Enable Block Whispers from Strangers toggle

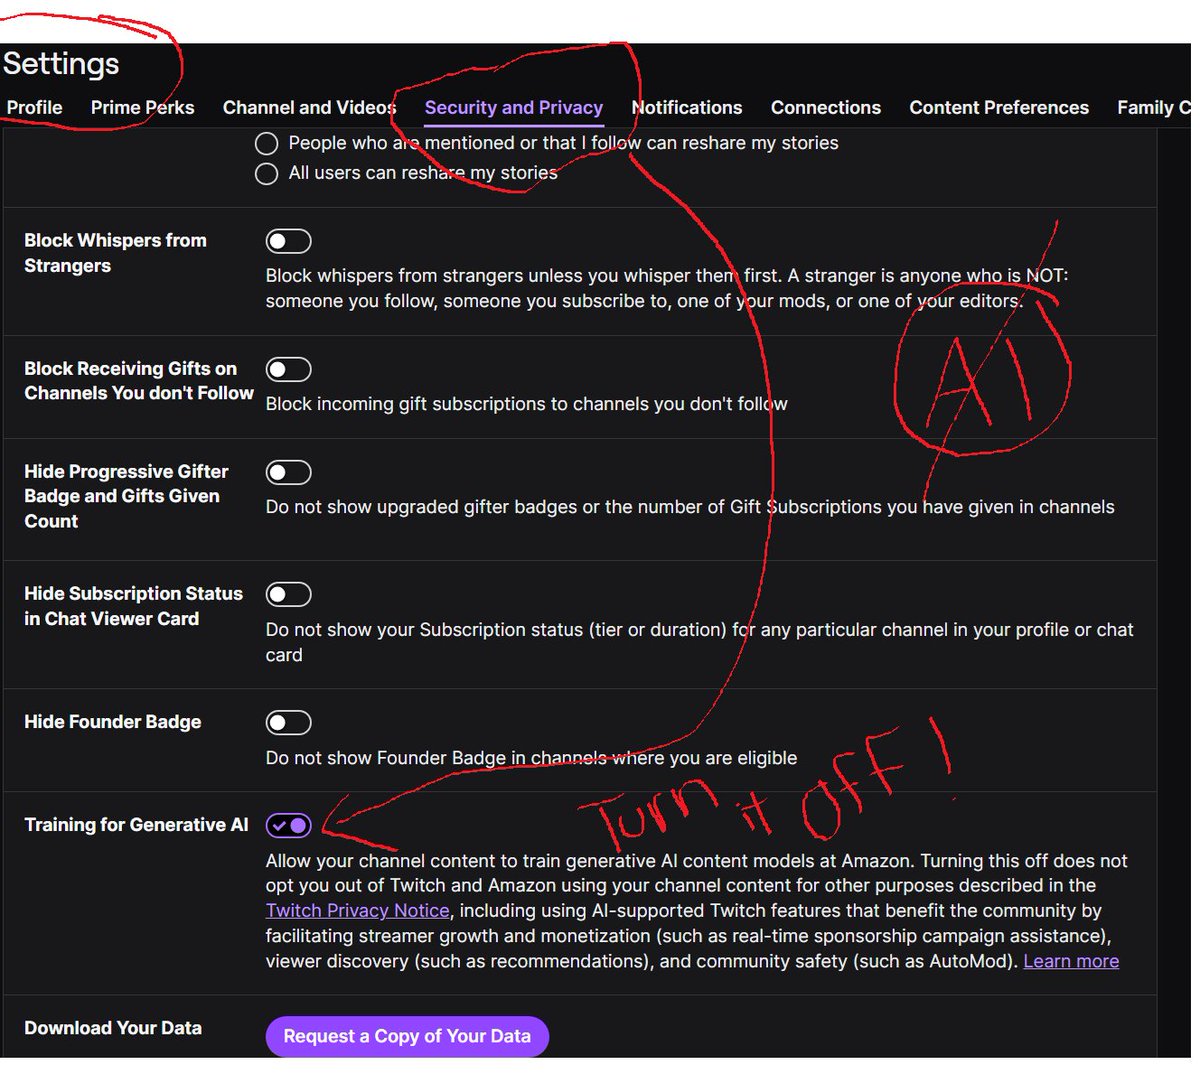point(288,241)
